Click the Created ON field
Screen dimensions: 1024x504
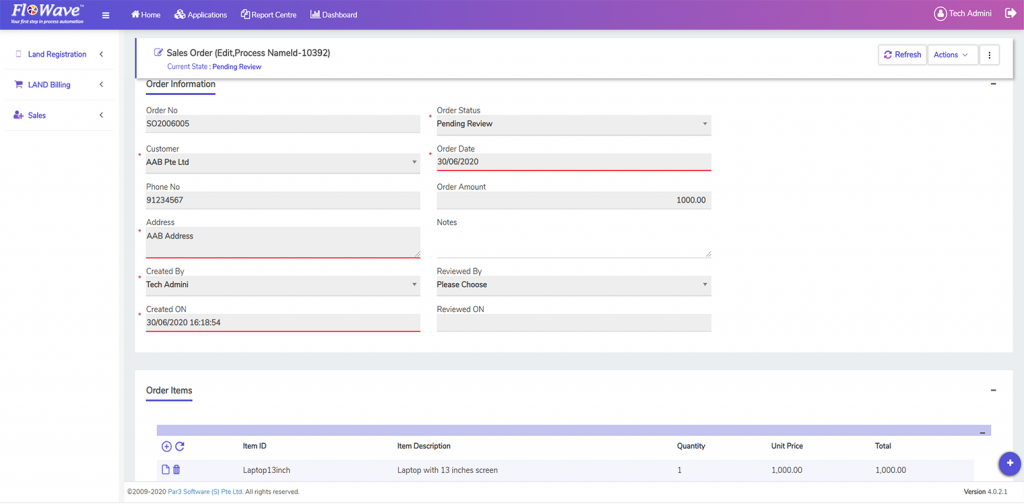coord(283,323)
